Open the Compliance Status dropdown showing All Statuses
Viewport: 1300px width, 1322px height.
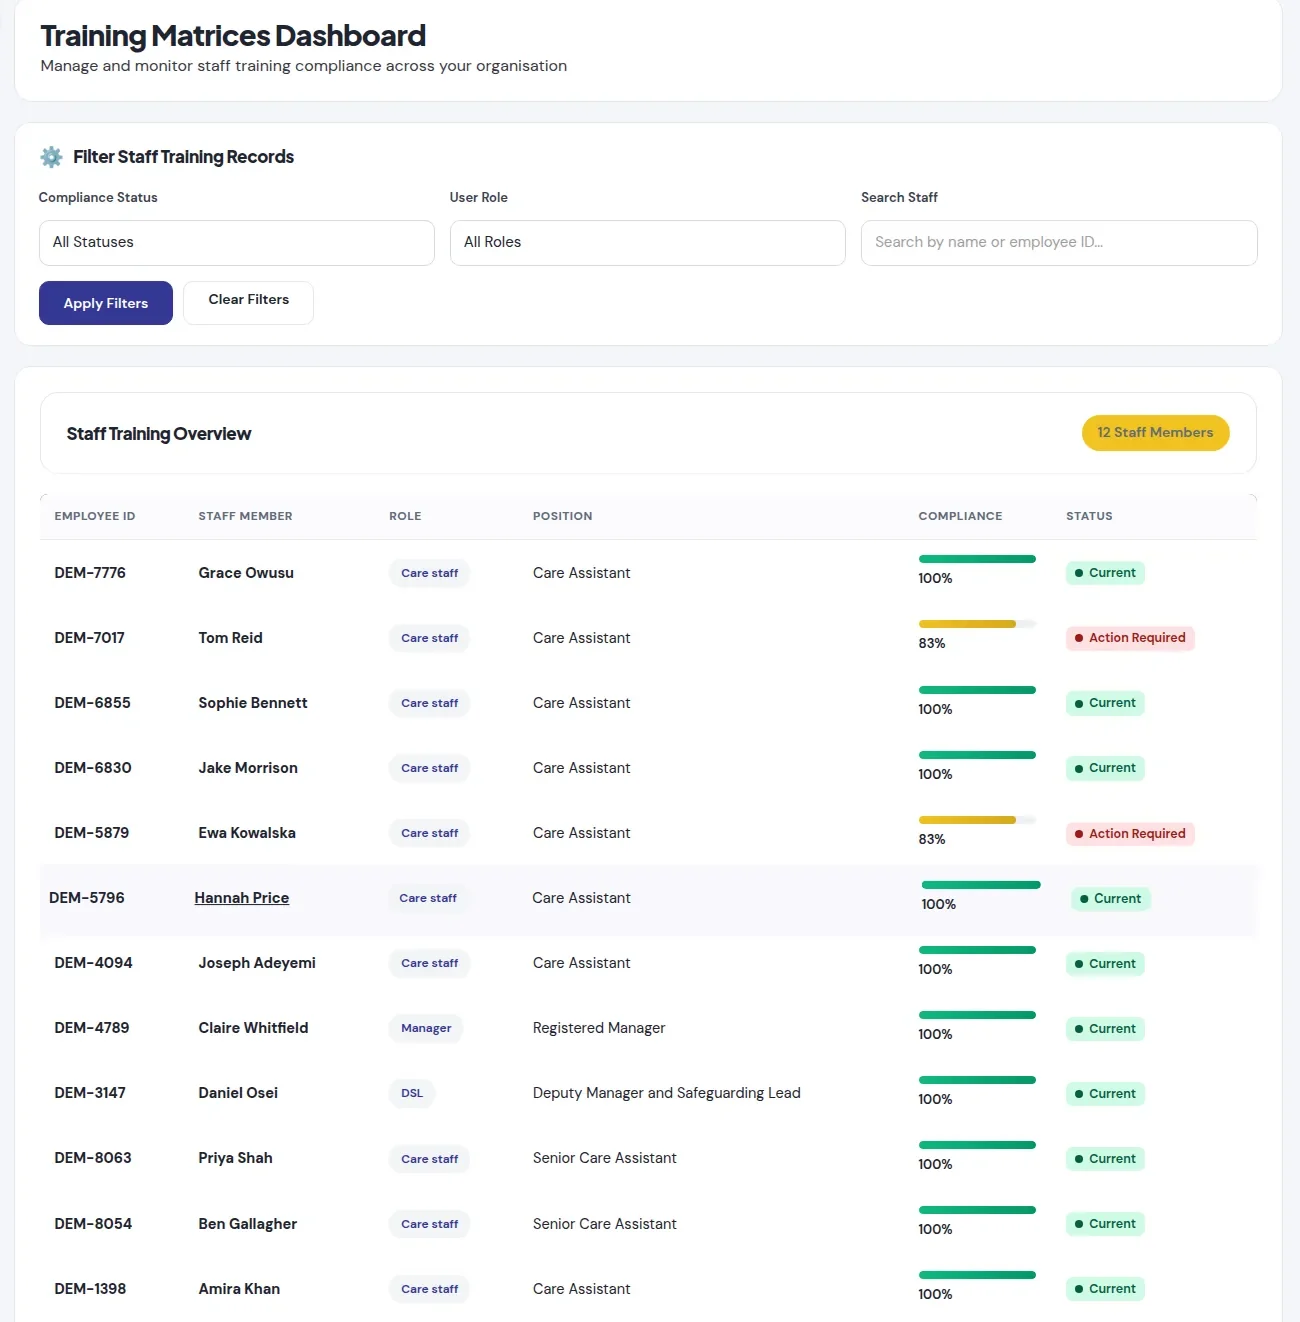(x=237, y=243)
